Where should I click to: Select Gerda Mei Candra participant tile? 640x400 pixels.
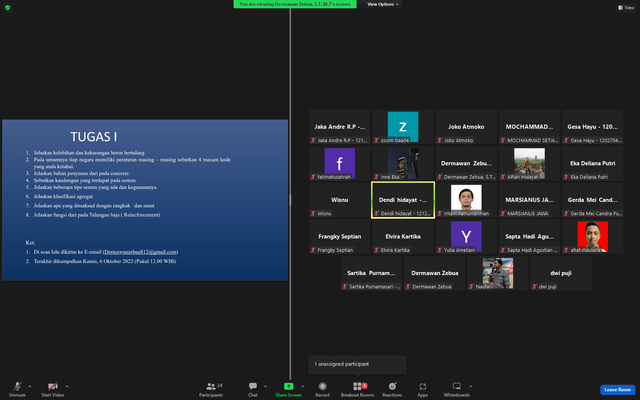click(x=593, y=200)
